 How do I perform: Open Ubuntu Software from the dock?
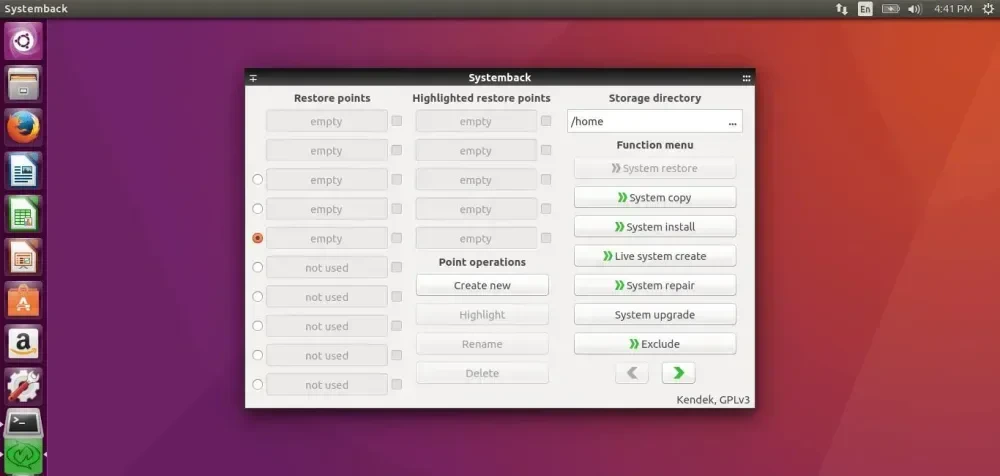click(24, 301)
